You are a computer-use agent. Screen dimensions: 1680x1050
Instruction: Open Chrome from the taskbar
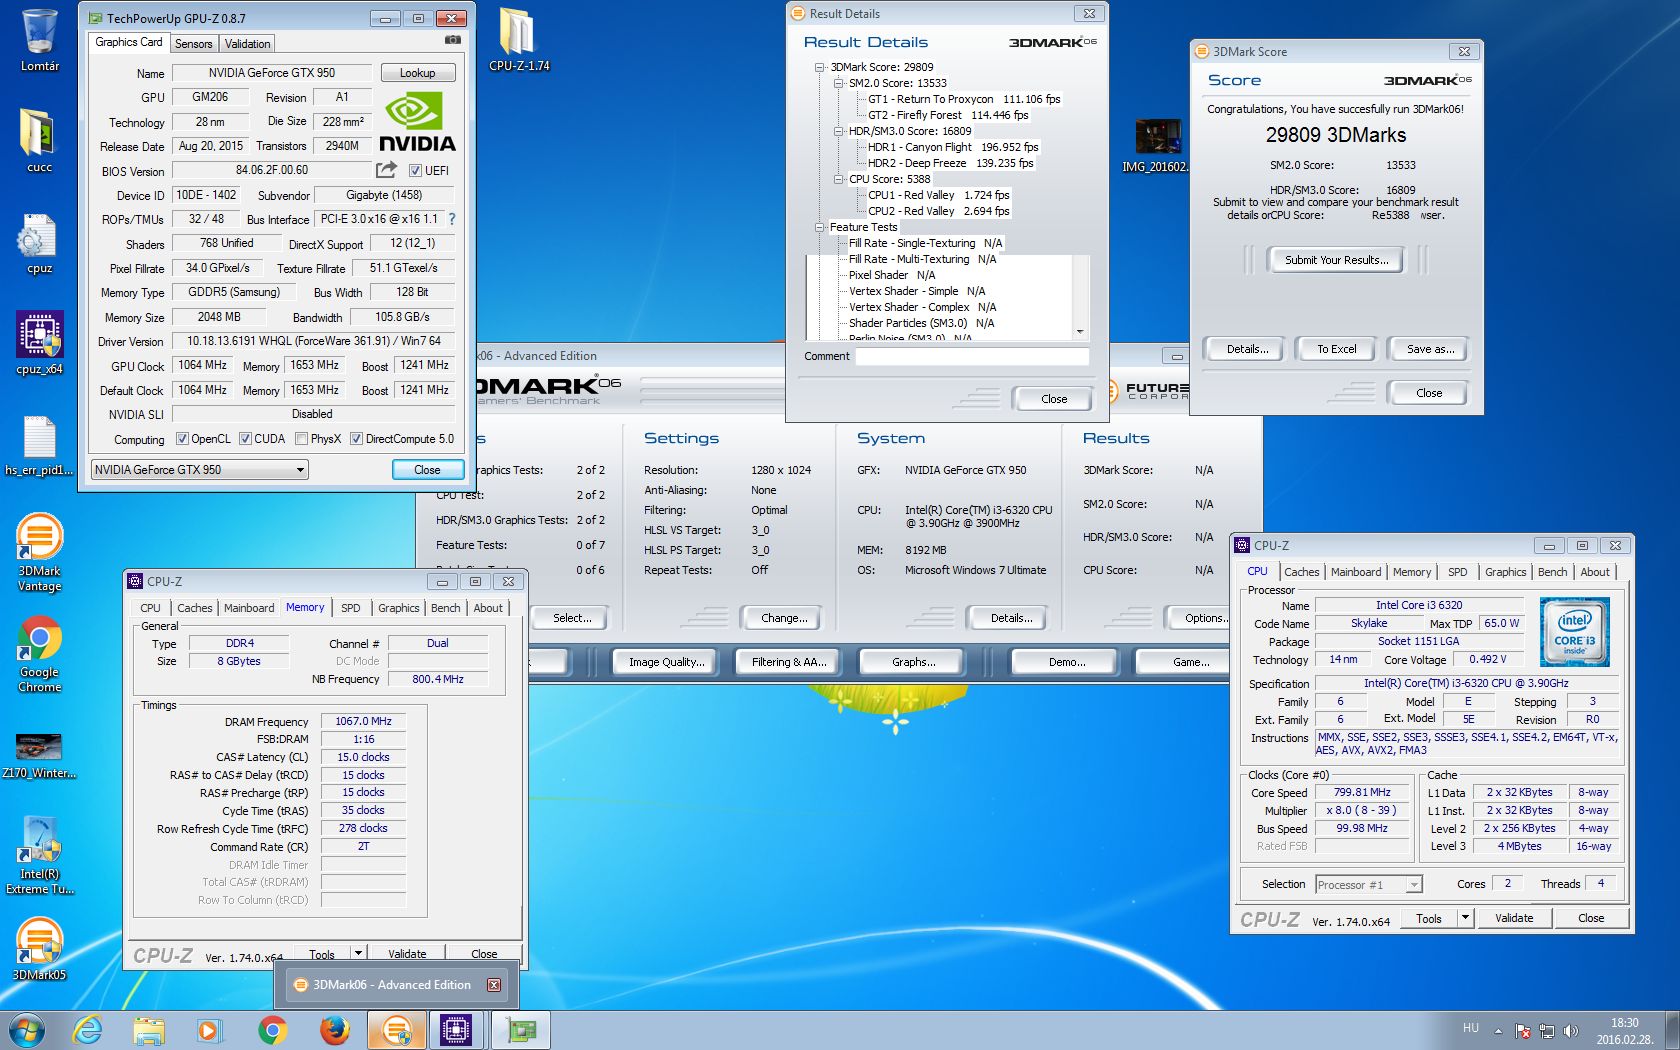pos(272,1030)
